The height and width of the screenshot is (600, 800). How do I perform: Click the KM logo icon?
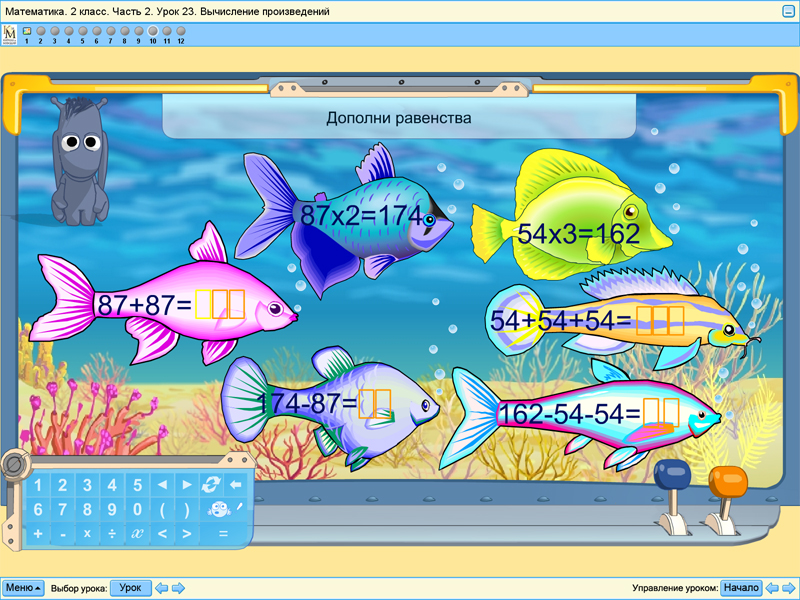(x=10, y=33)
